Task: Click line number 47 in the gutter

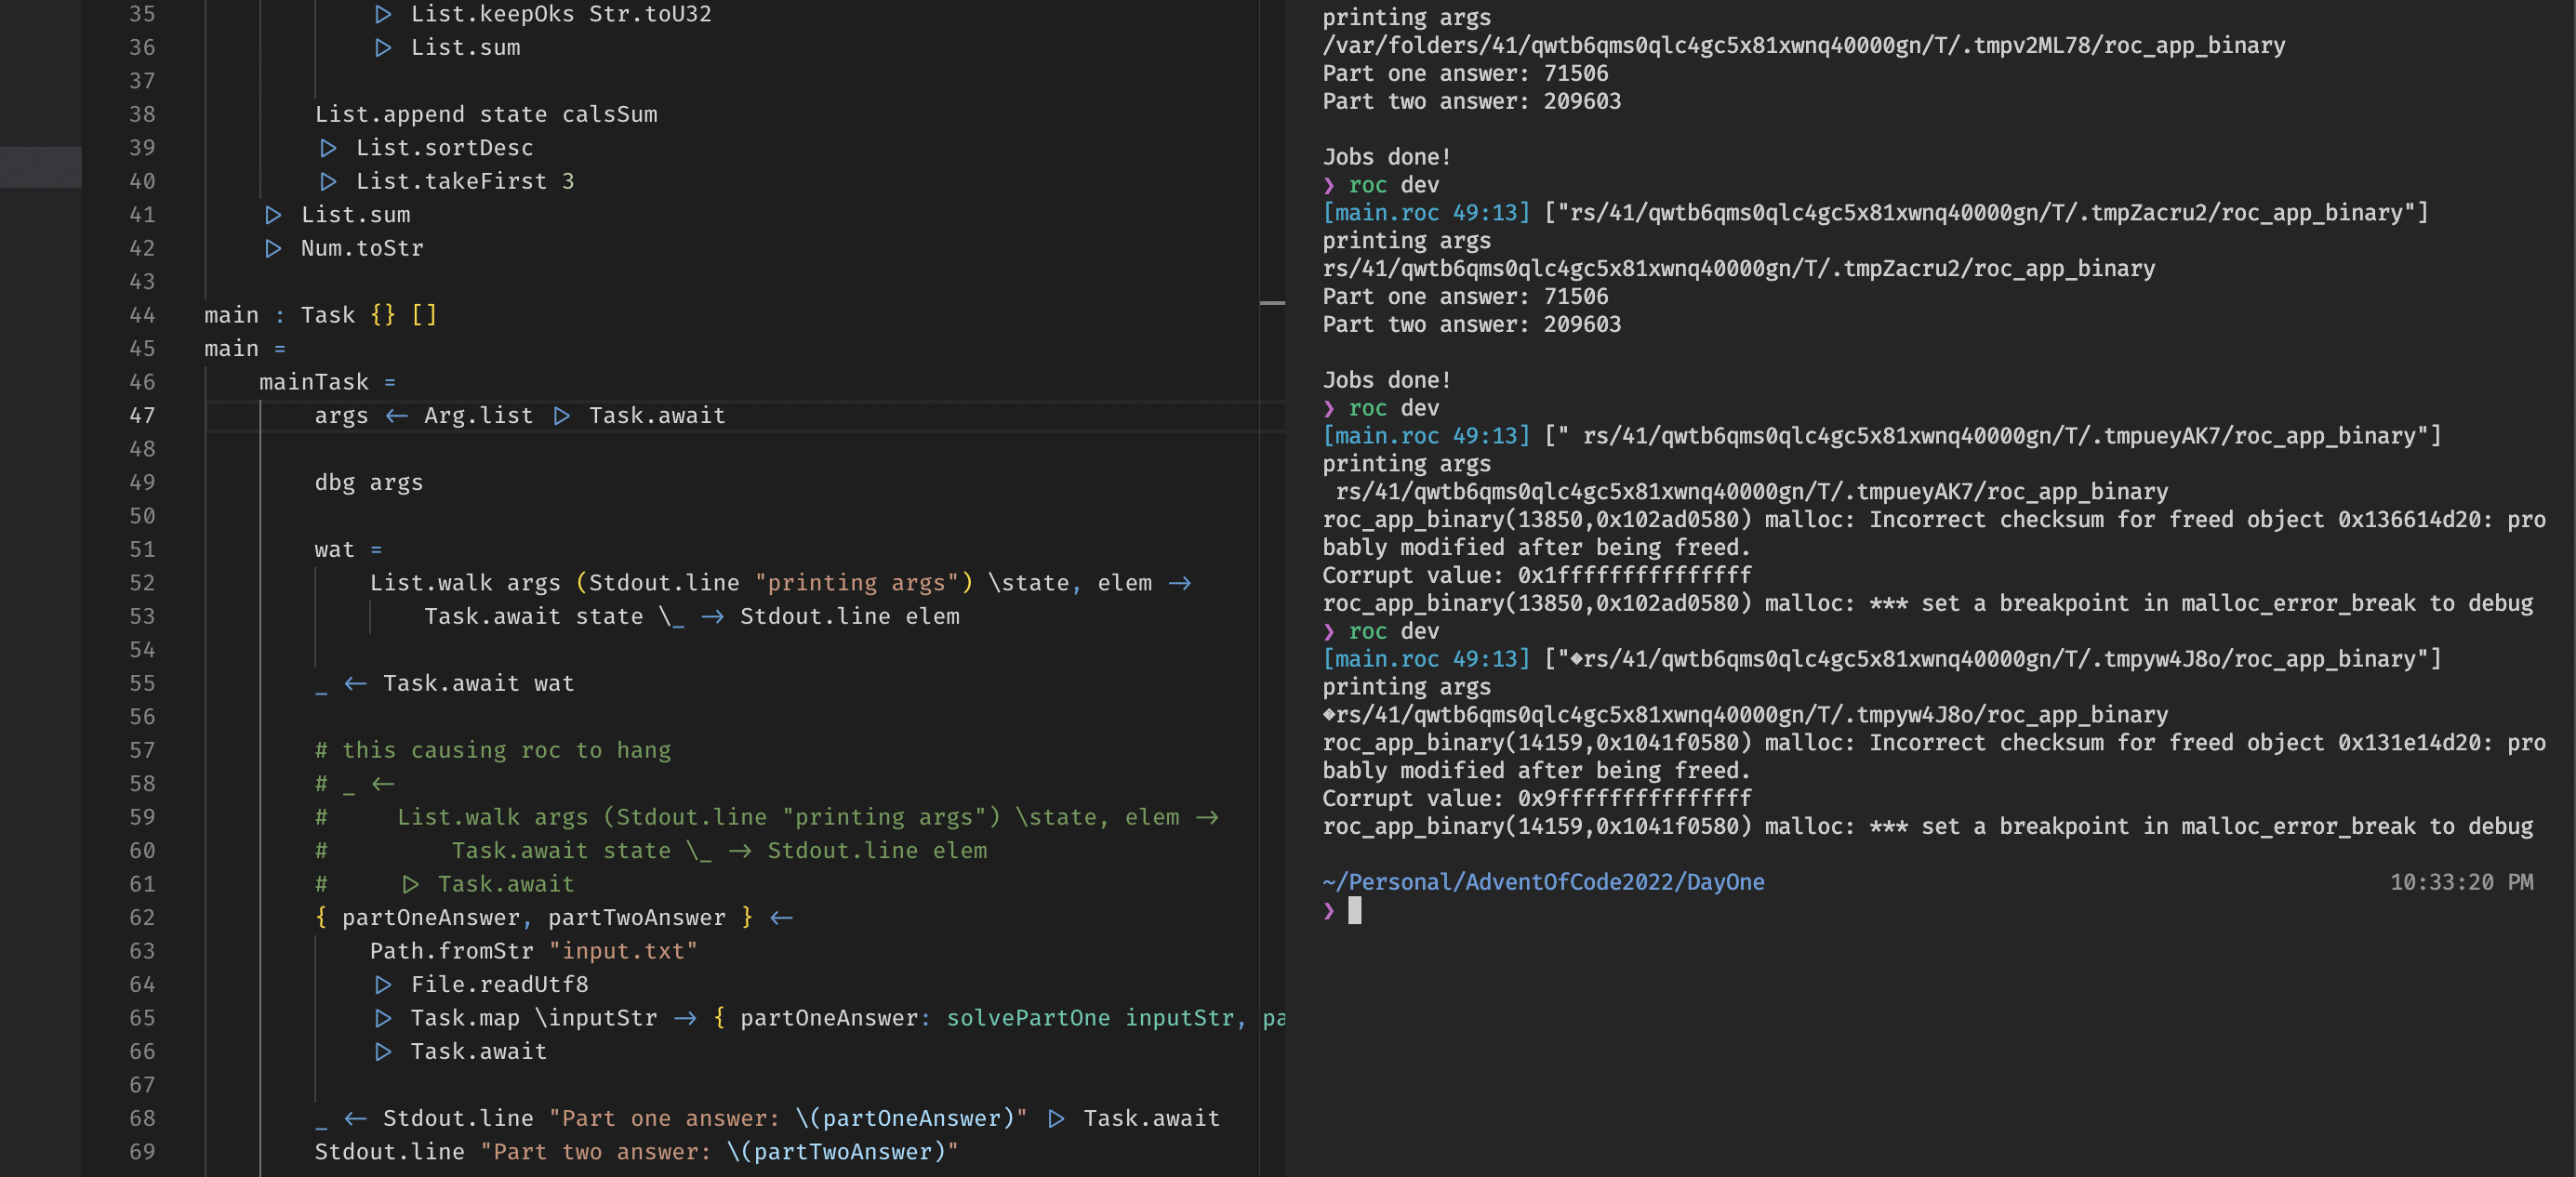Action: [142, 415]
